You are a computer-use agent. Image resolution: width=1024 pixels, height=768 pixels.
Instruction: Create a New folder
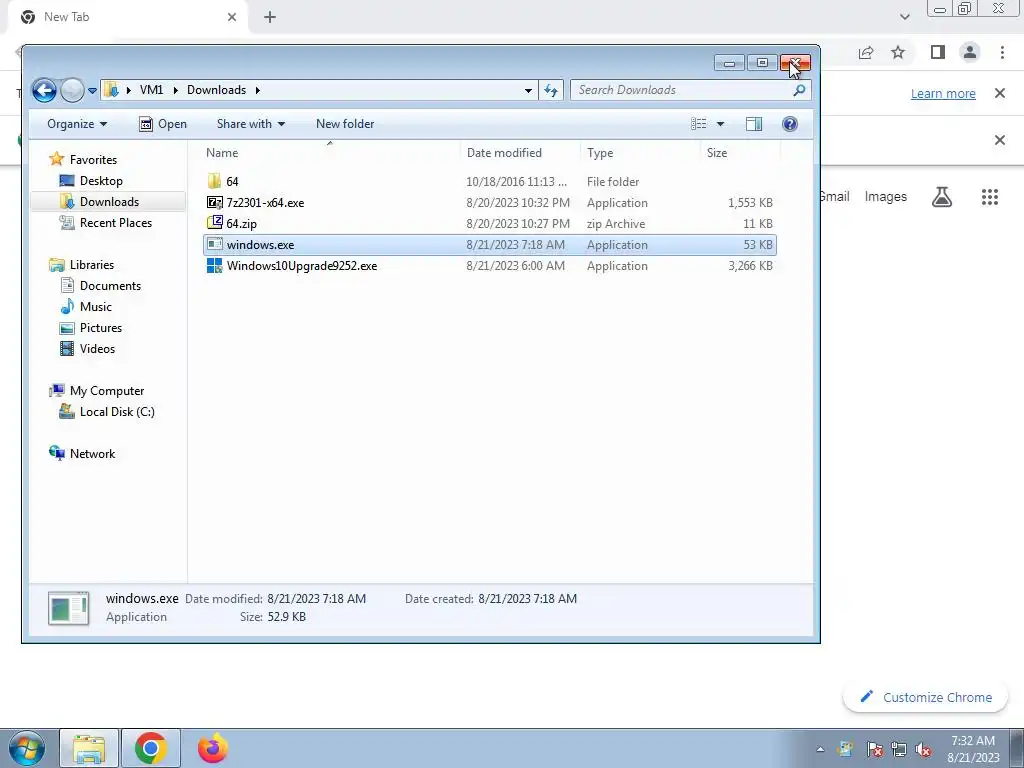[345, 124]
